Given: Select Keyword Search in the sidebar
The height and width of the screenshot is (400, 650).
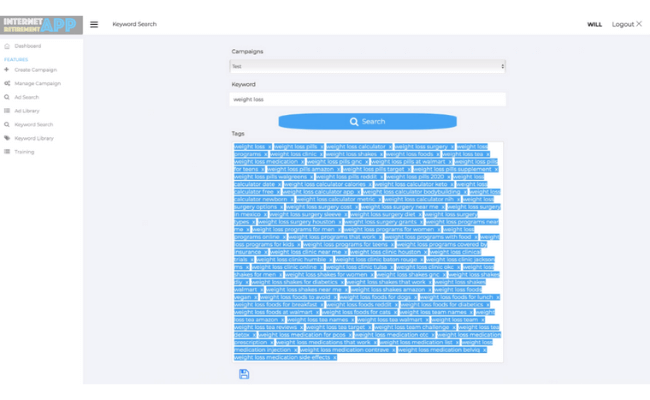Looking at the screenshot, I should point(34,125).
